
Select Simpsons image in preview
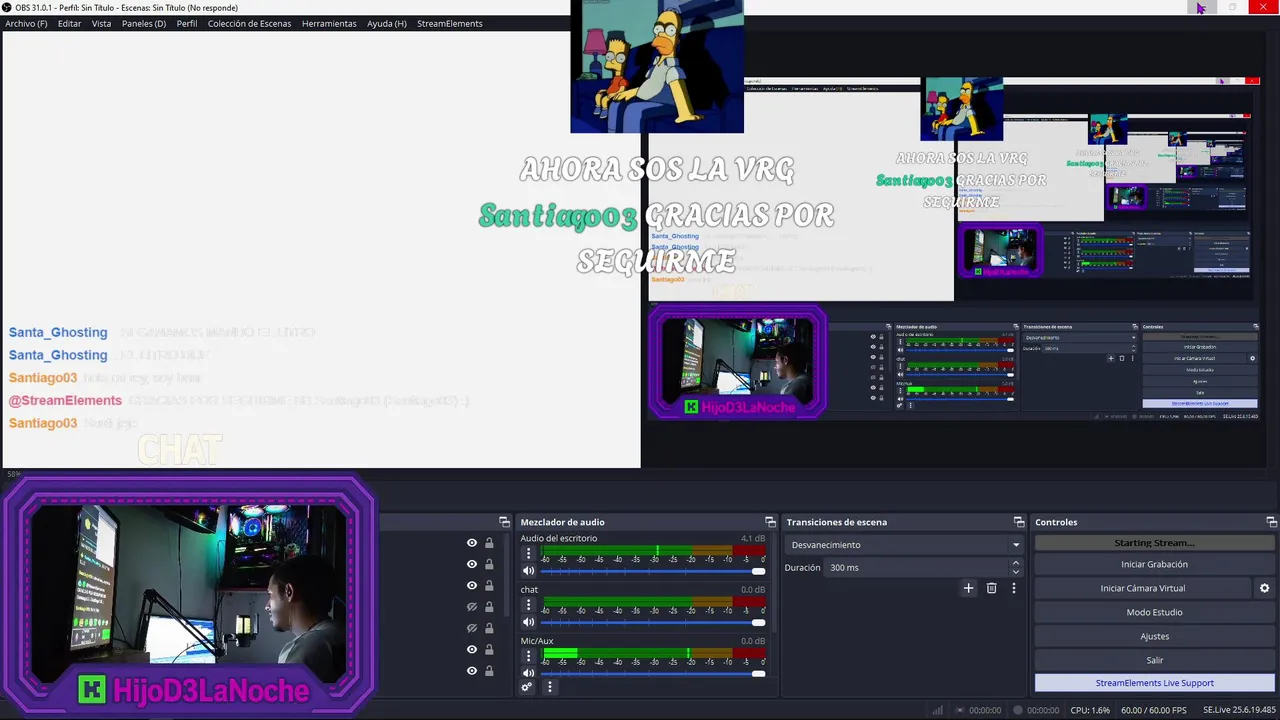tap(657, 66)
